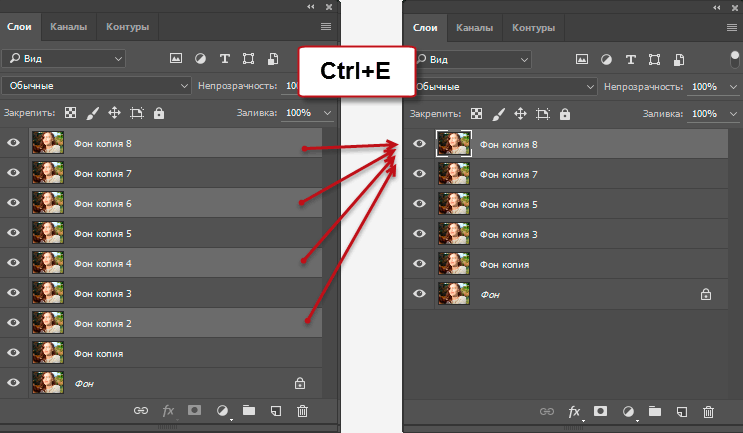
Task: Select Фон копия layer in right panel
Action: pyautogui.click(x=581, y=264)
